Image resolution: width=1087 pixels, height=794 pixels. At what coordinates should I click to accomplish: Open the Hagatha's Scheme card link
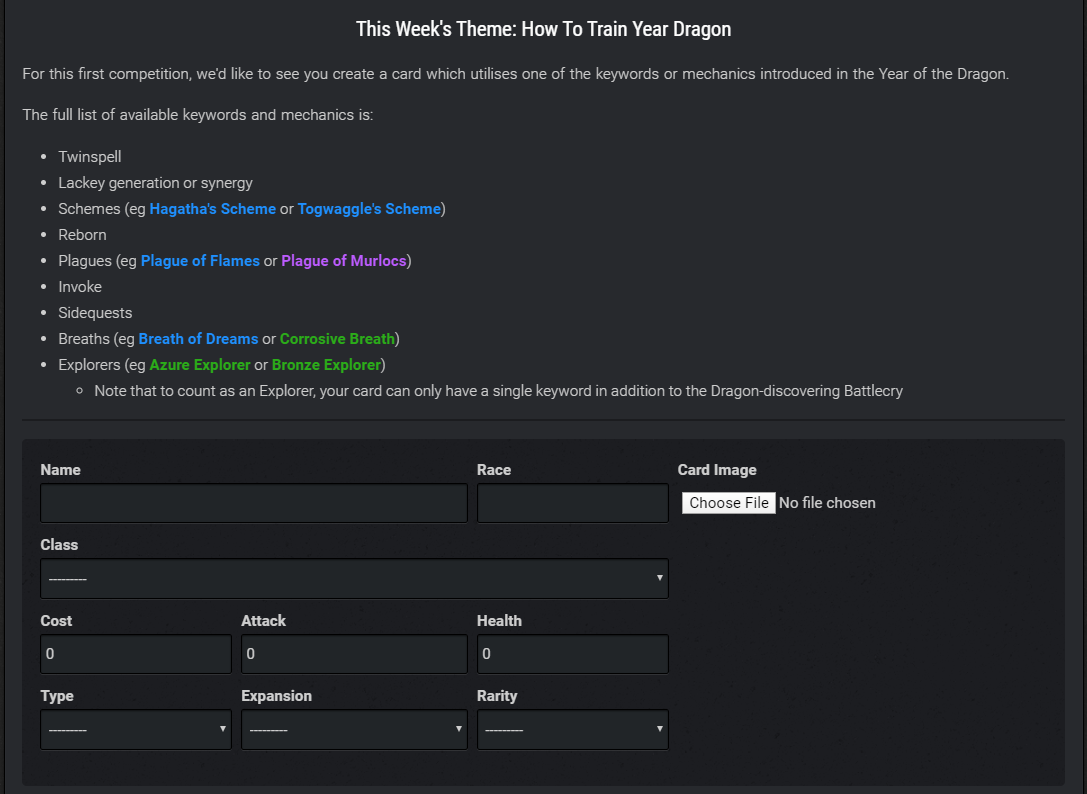(212, 209)
